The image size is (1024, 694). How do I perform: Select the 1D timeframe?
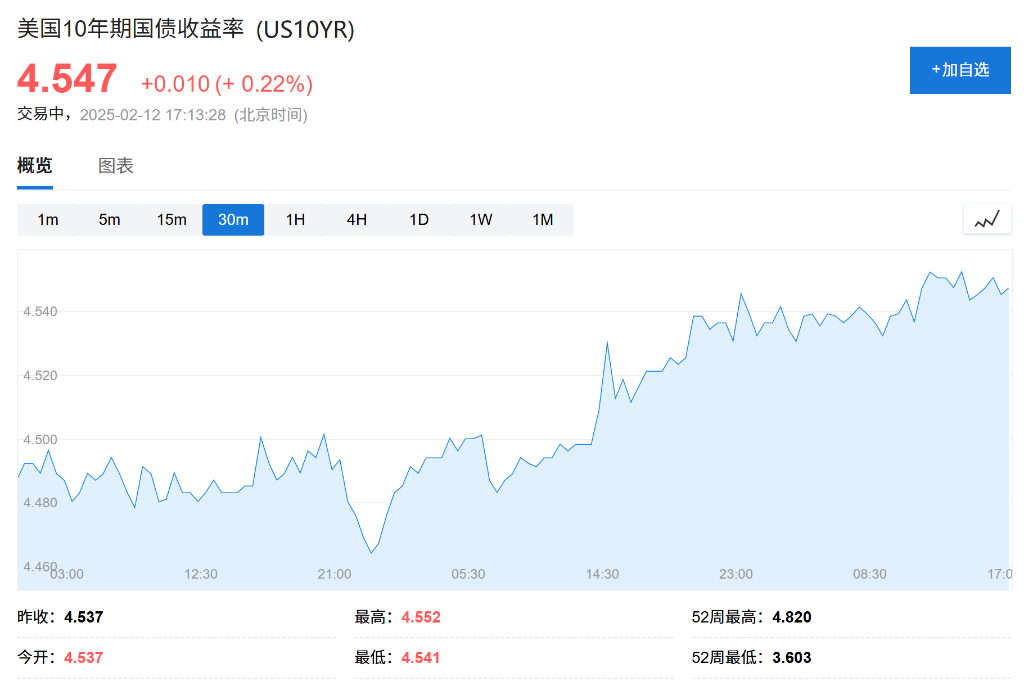(x=419, y=219)
